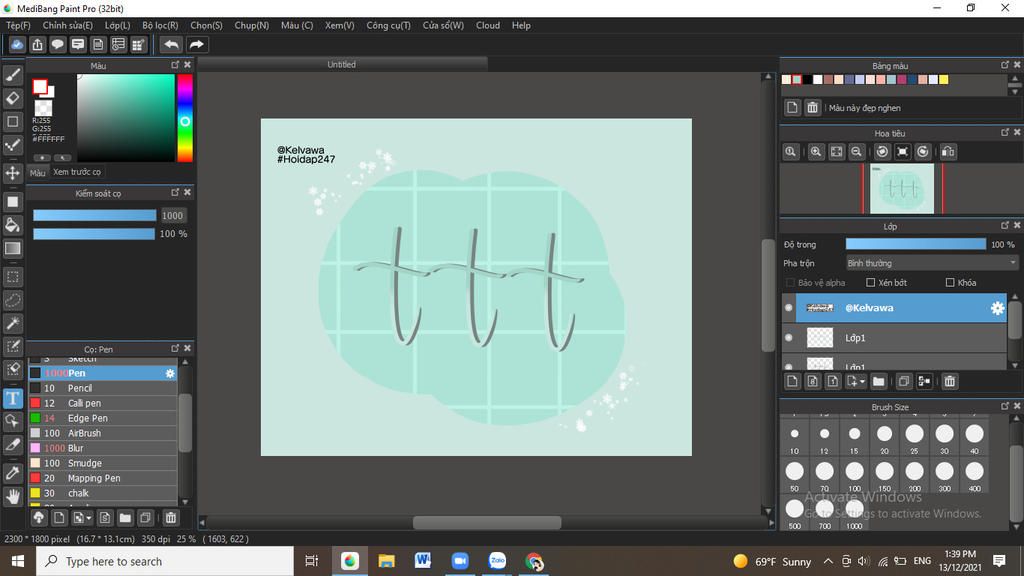
Task: Rotate navigator view left
Action: point(882,152)
